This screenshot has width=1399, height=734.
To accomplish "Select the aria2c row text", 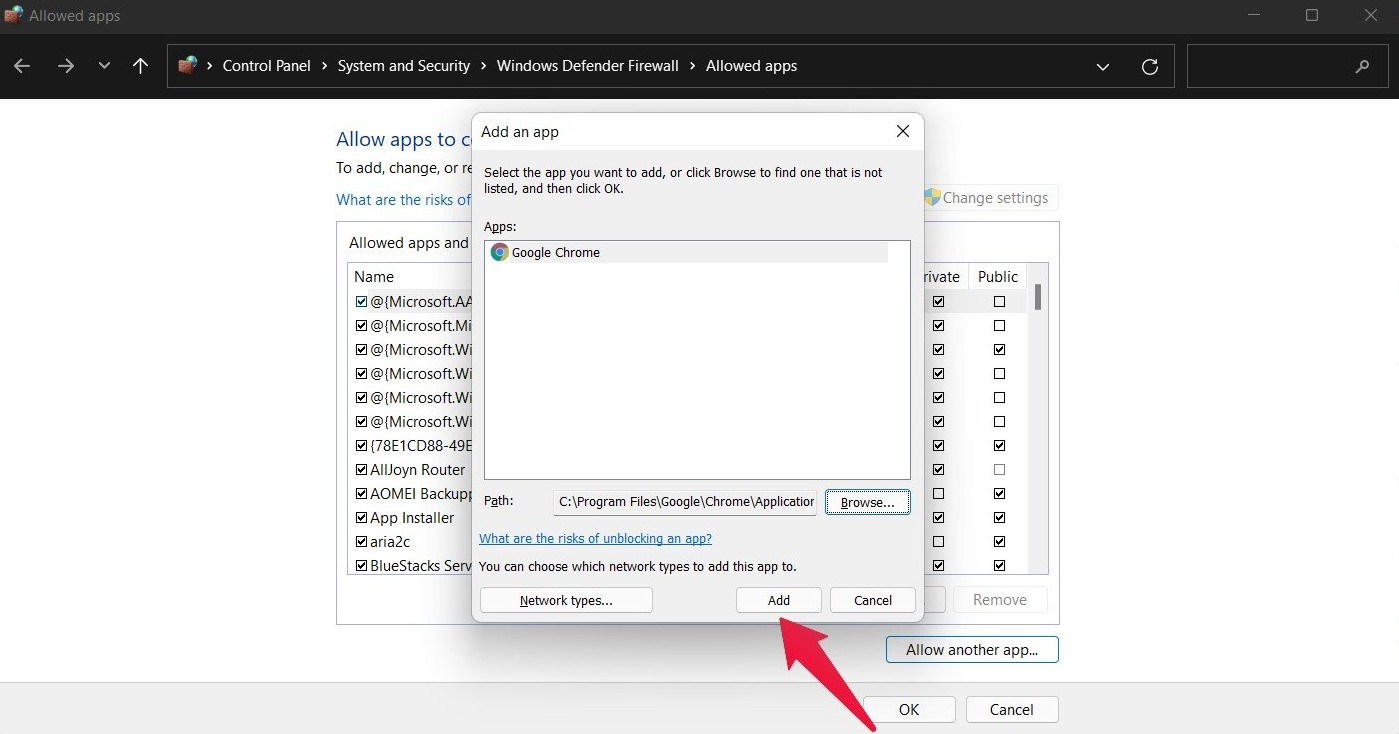I will 390,542.
